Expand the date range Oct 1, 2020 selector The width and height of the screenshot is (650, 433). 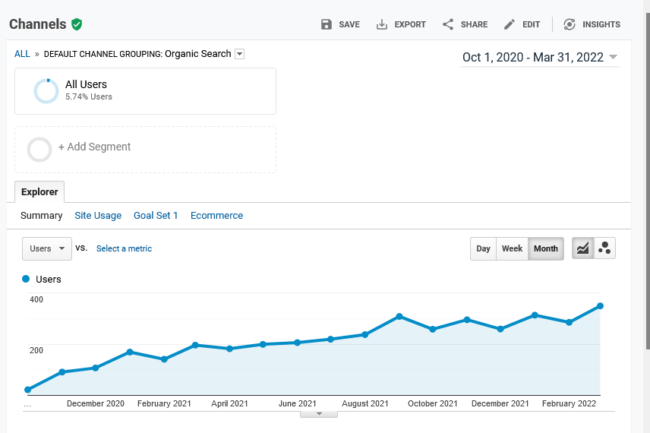(540, 57)
